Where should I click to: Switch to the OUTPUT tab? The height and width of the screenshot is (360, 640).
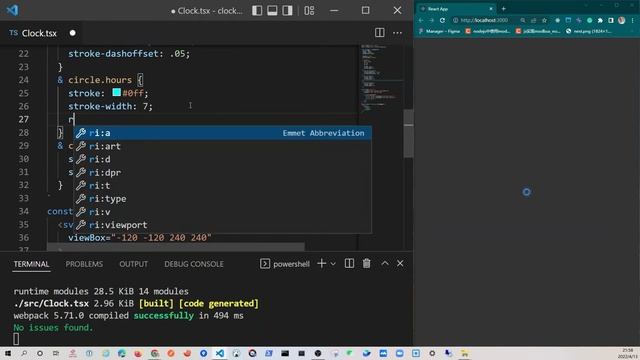point(133,264)
